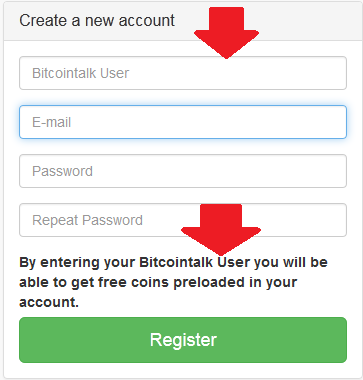Click the word 'account' in the heading

pyautogui.click(x=146, y=21)
